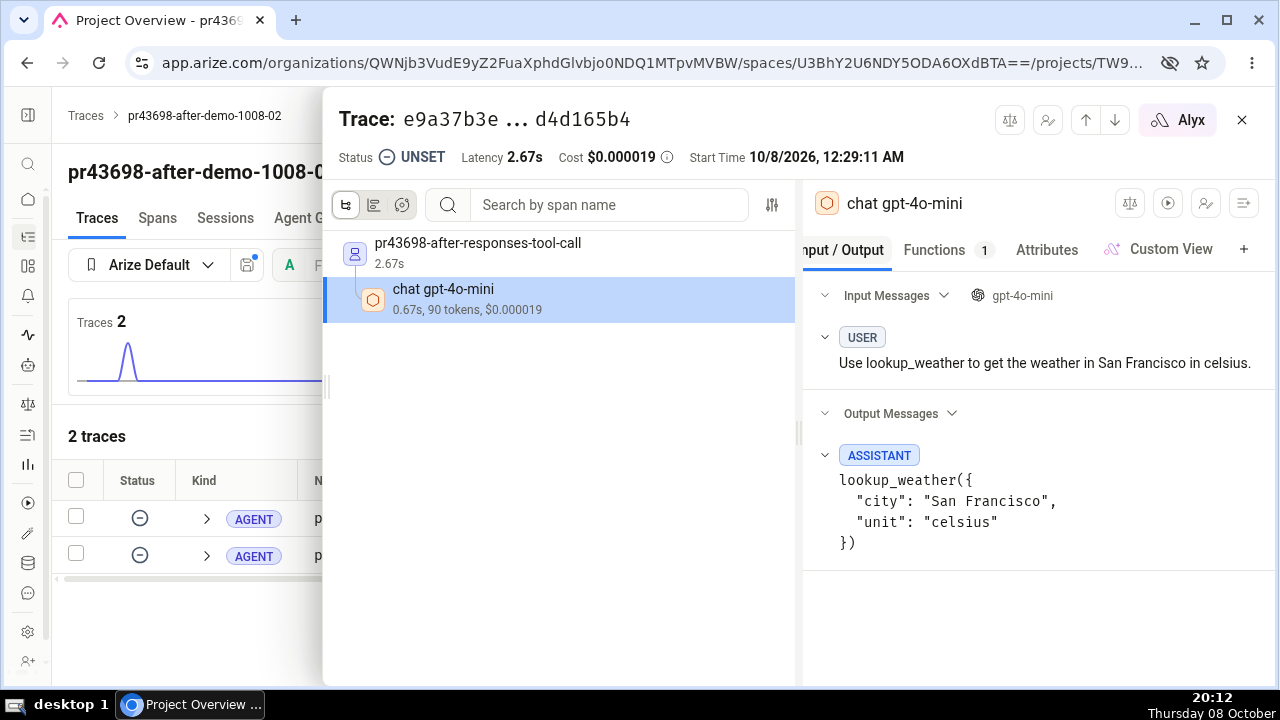
Task: Go to the home icon in sidebar
Action: pos(28,199)
